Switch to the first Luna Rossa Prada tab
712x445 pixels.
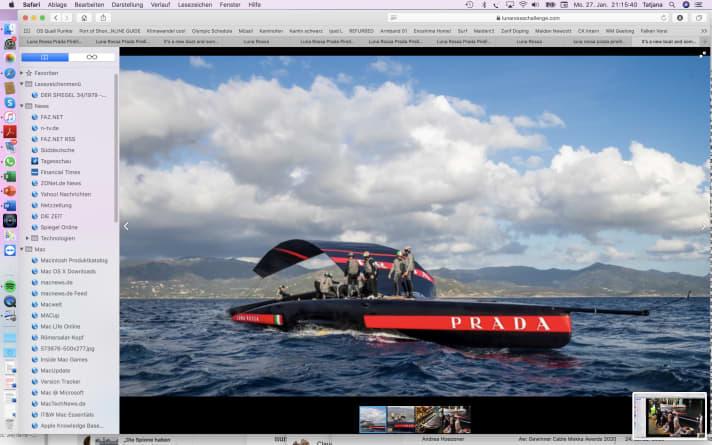(54, 41)
